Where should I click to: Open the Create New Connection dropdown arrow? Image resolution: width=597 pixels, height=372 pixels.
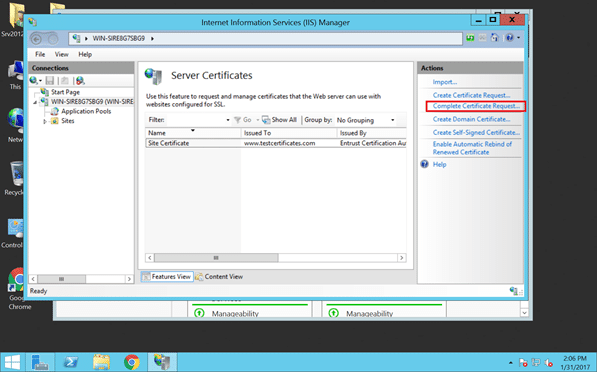coord(40,80)
